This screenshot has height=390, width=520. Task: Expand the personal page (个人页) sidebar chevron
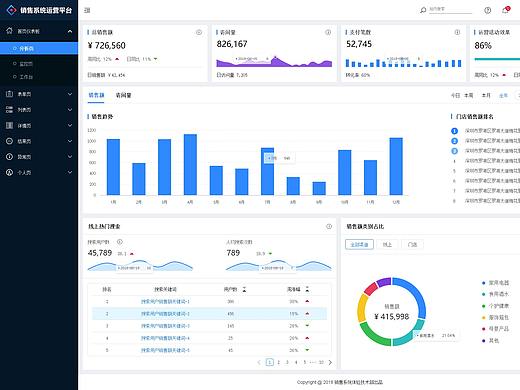click(70, 172)
